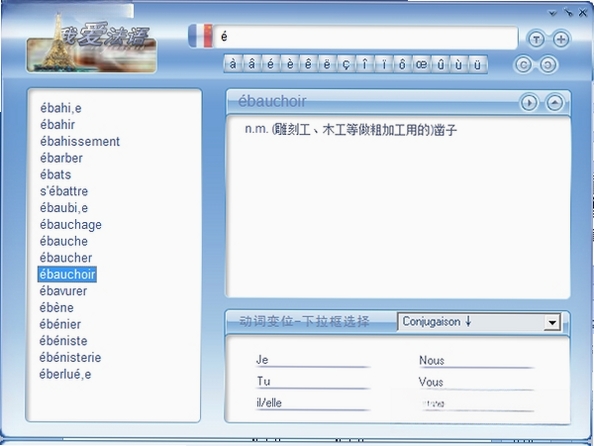The image size is (594, 446).
Task: Click the round C icon button
Action: [x=523, y=65]
